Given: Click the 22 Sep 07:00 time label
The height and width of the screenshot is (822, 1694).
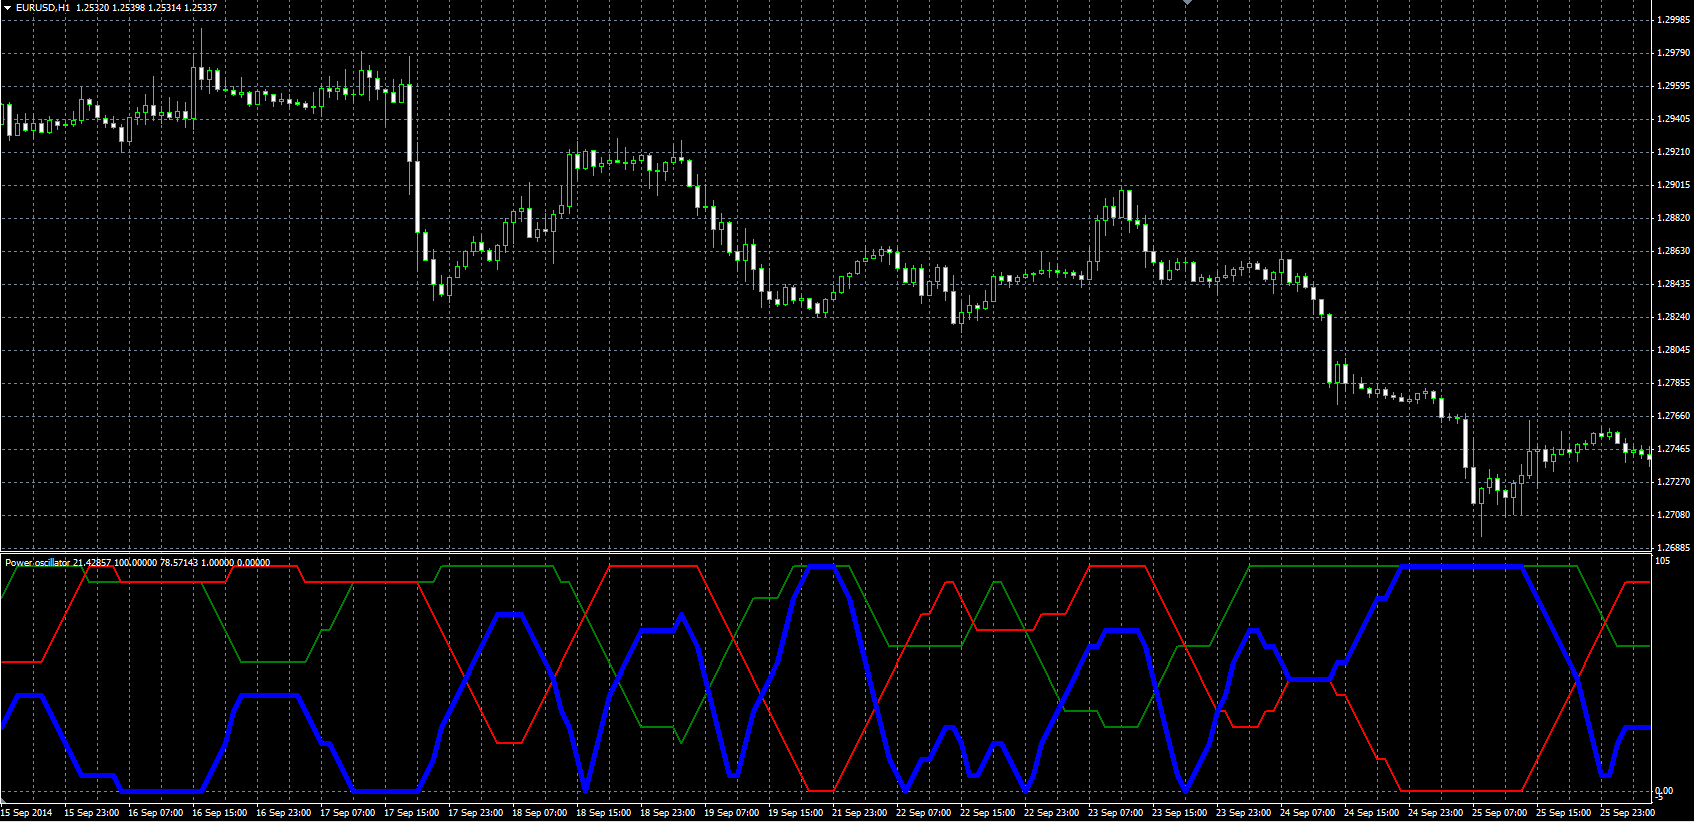Looking at the screenshot, I should pyautogui.click(x=924, y=812).
